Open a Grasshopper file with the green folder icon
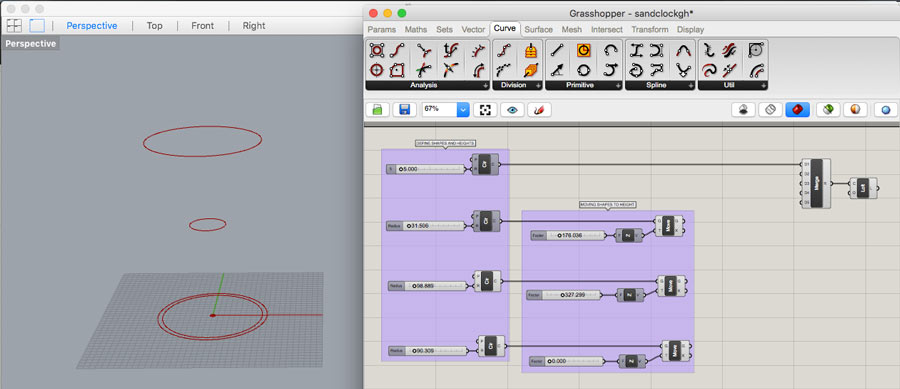The height and width of the screenshot is (389, 900). 378,110
